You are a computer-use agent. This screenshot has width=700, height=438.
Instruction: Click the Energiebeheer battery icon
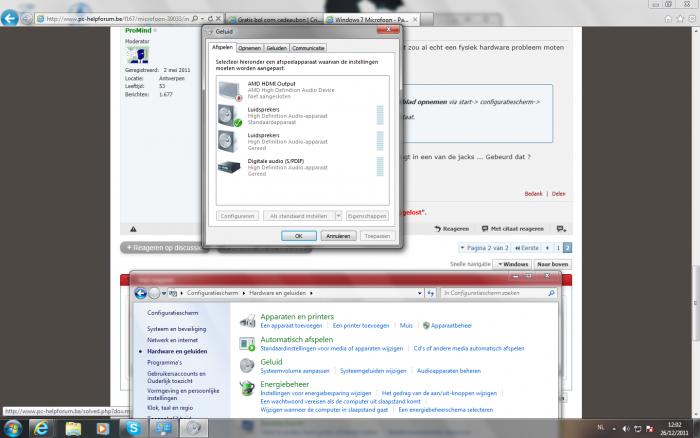(x=247, y=388)
